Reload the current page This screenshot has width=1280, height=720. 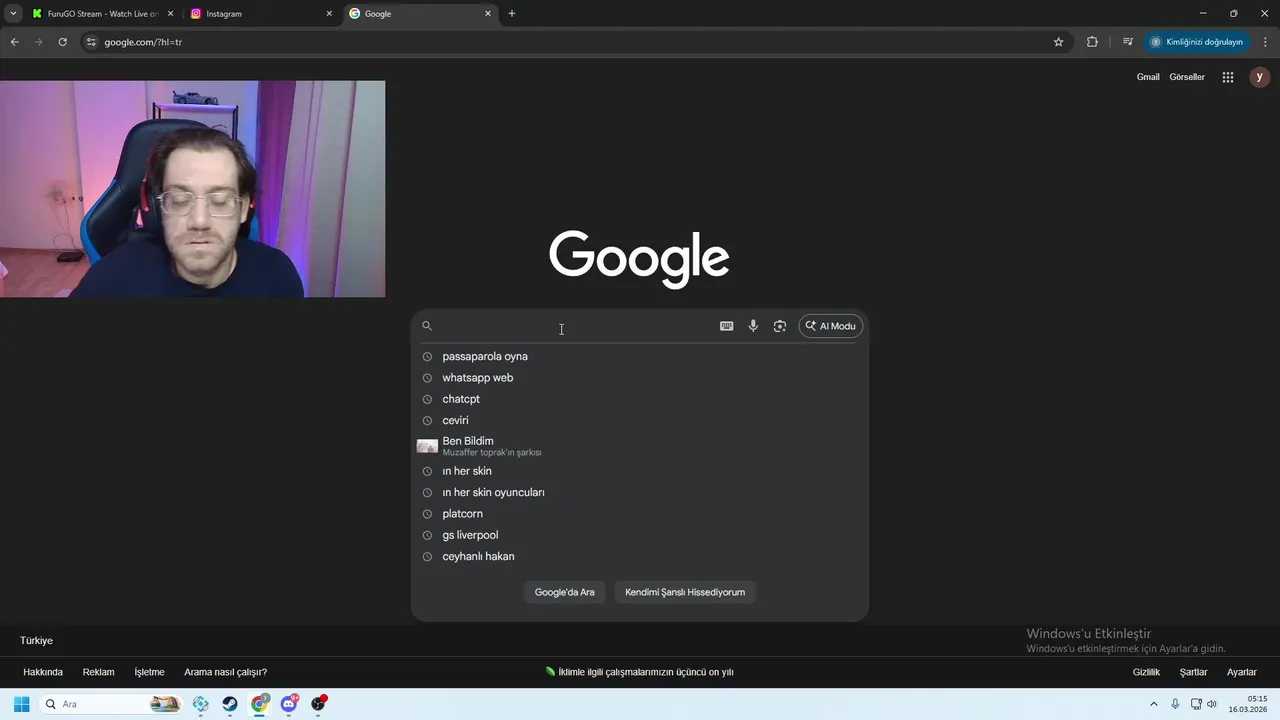click(62, 42)
